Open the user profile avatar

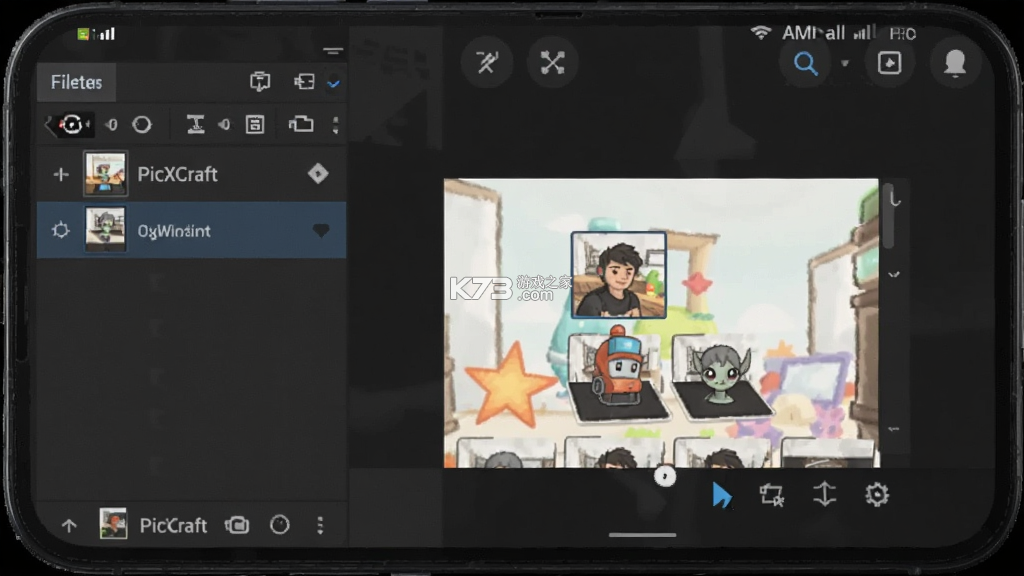click(955, 63)
